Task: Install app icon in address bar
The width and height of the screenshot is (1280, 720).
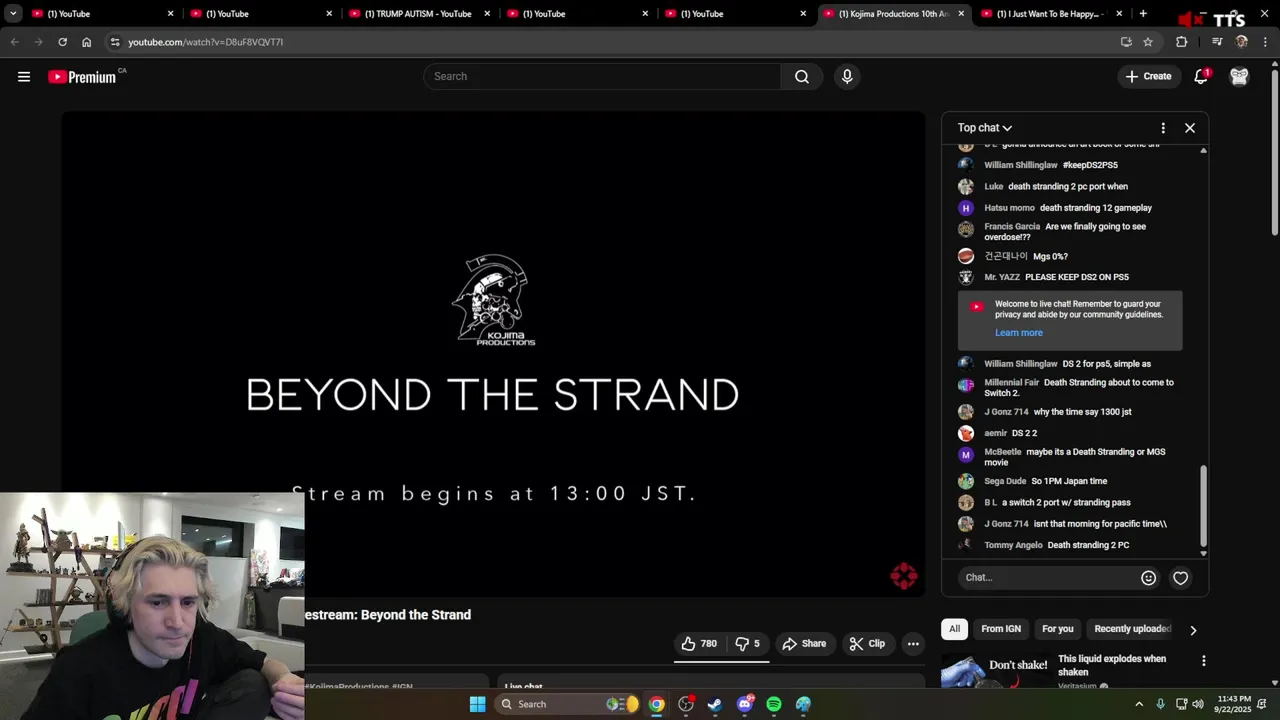Action: (1126, 42)
